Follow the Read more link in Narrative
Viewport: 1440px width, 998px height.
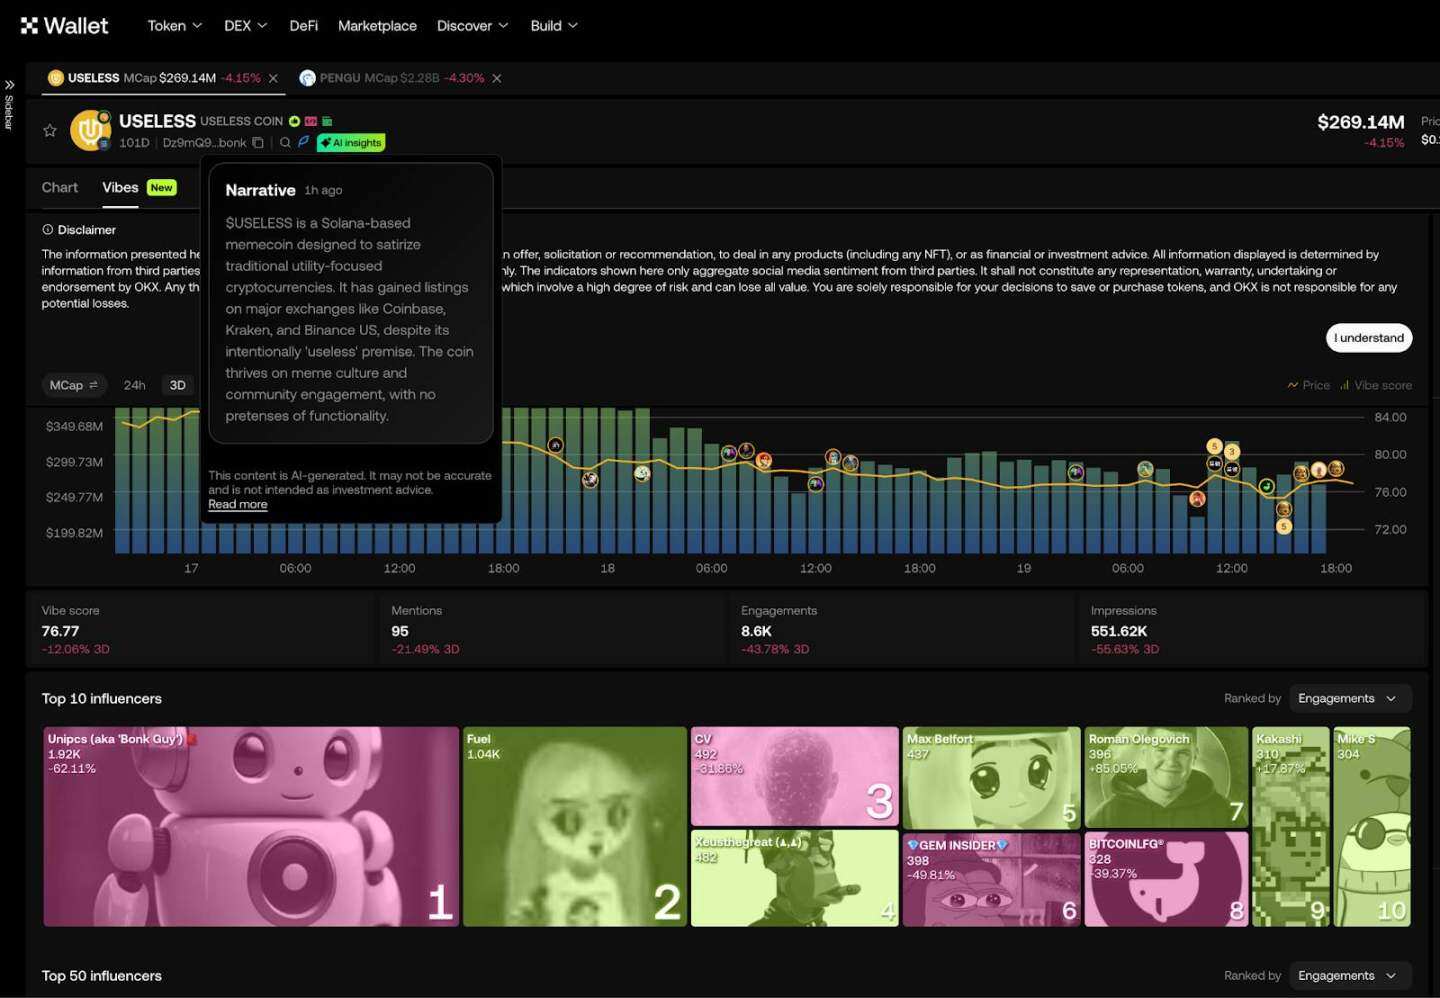[238, 505]
